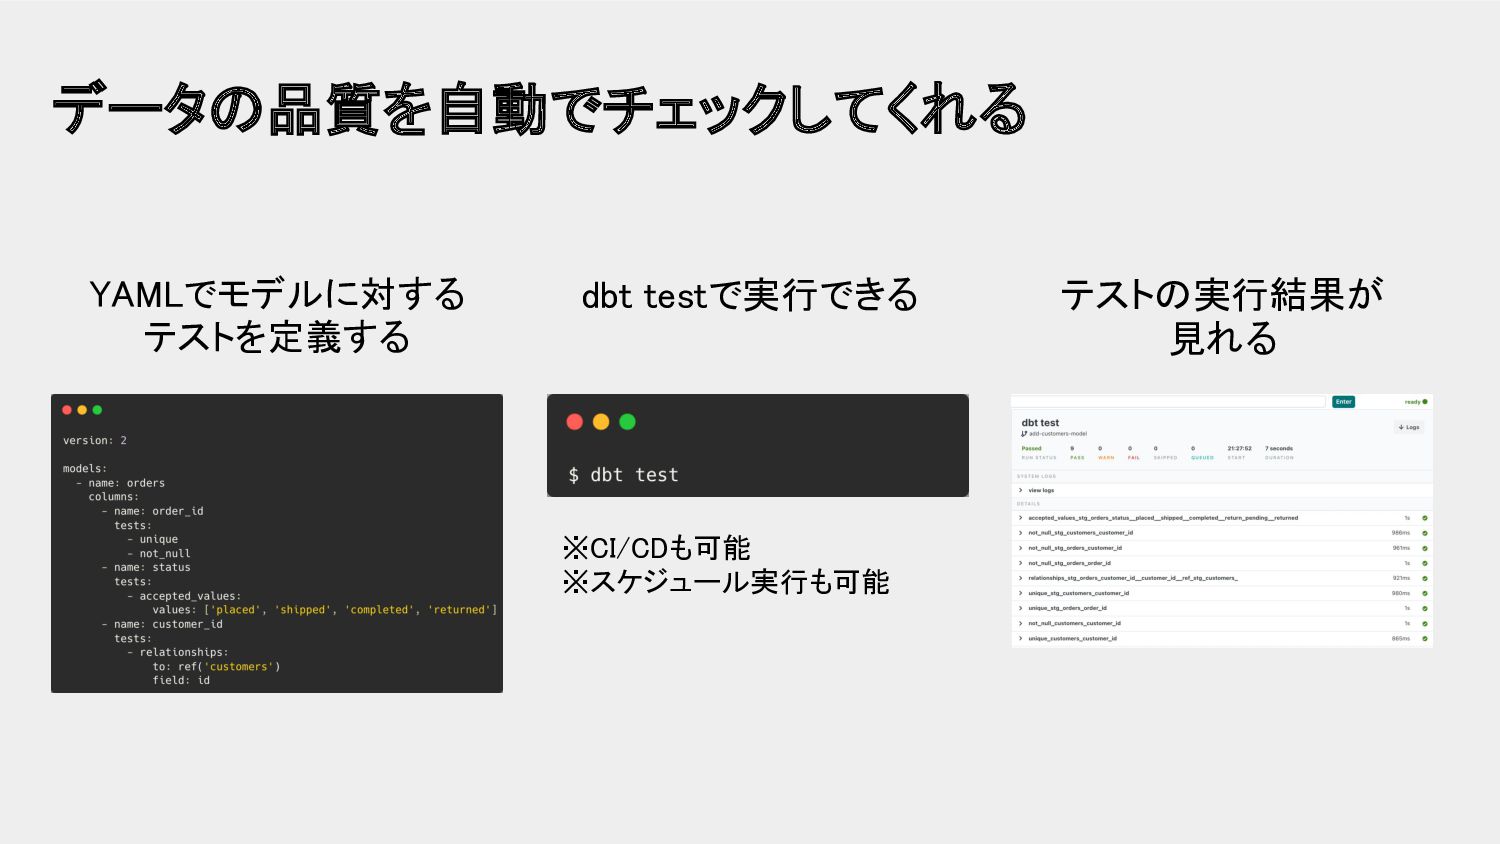Click pass check on not_null_stg_customers_customer_id row
Screen dimensions: 1500x844
click(x=1425, y=533)
